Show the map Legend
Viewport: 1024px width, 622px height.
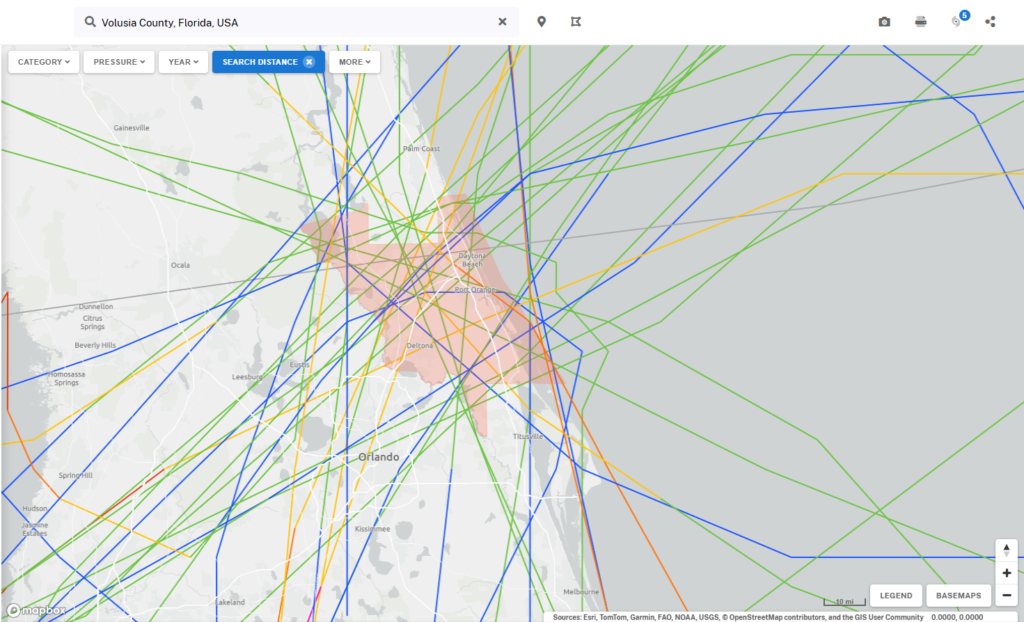[895, 596]
